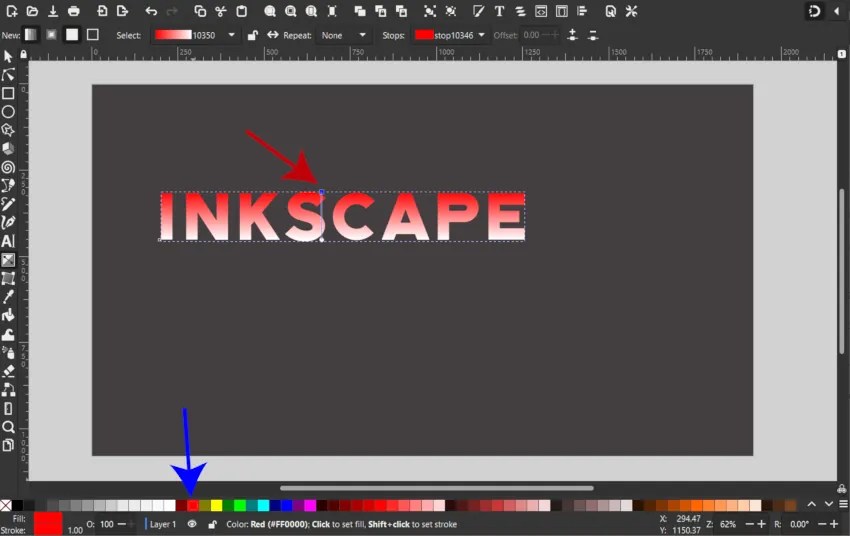Select the Paint bucket tool

point(8,315)
